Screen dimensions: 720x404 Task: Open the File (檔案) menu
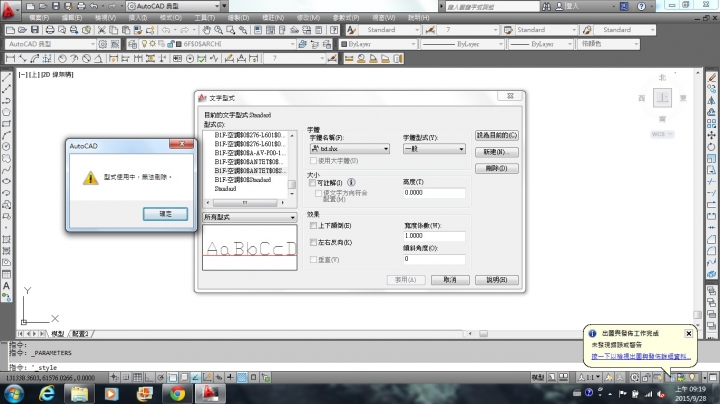[39, 18]
